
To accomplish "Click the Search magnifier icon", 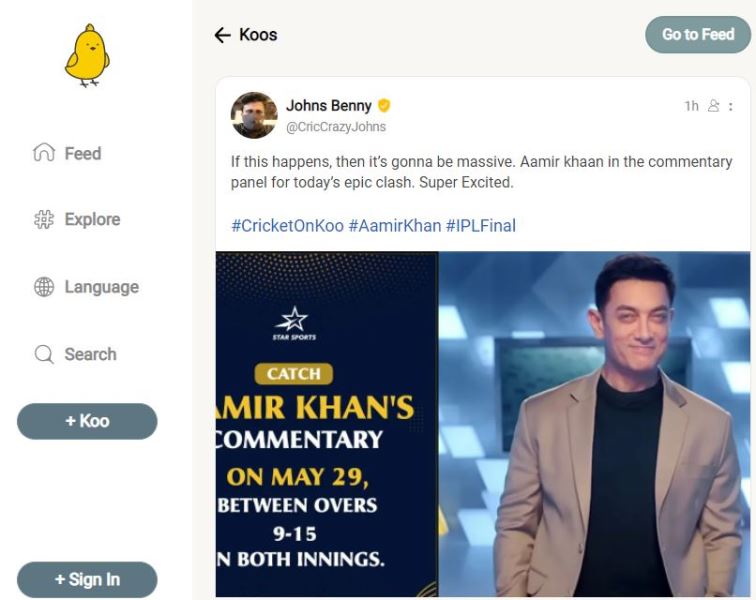I will (x=44, y=354).
